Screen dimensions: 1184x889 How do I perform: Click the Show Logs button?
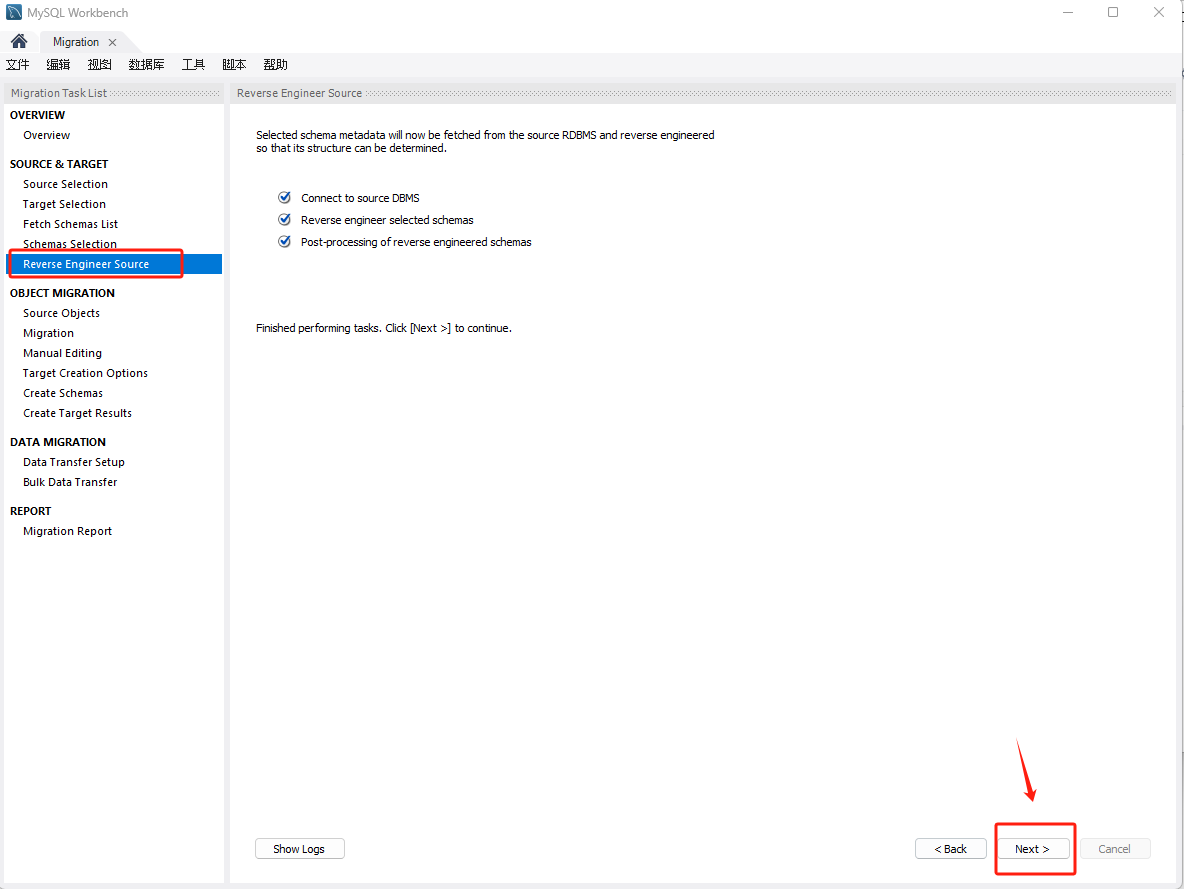pyautogui.click(x=300, y=849)
